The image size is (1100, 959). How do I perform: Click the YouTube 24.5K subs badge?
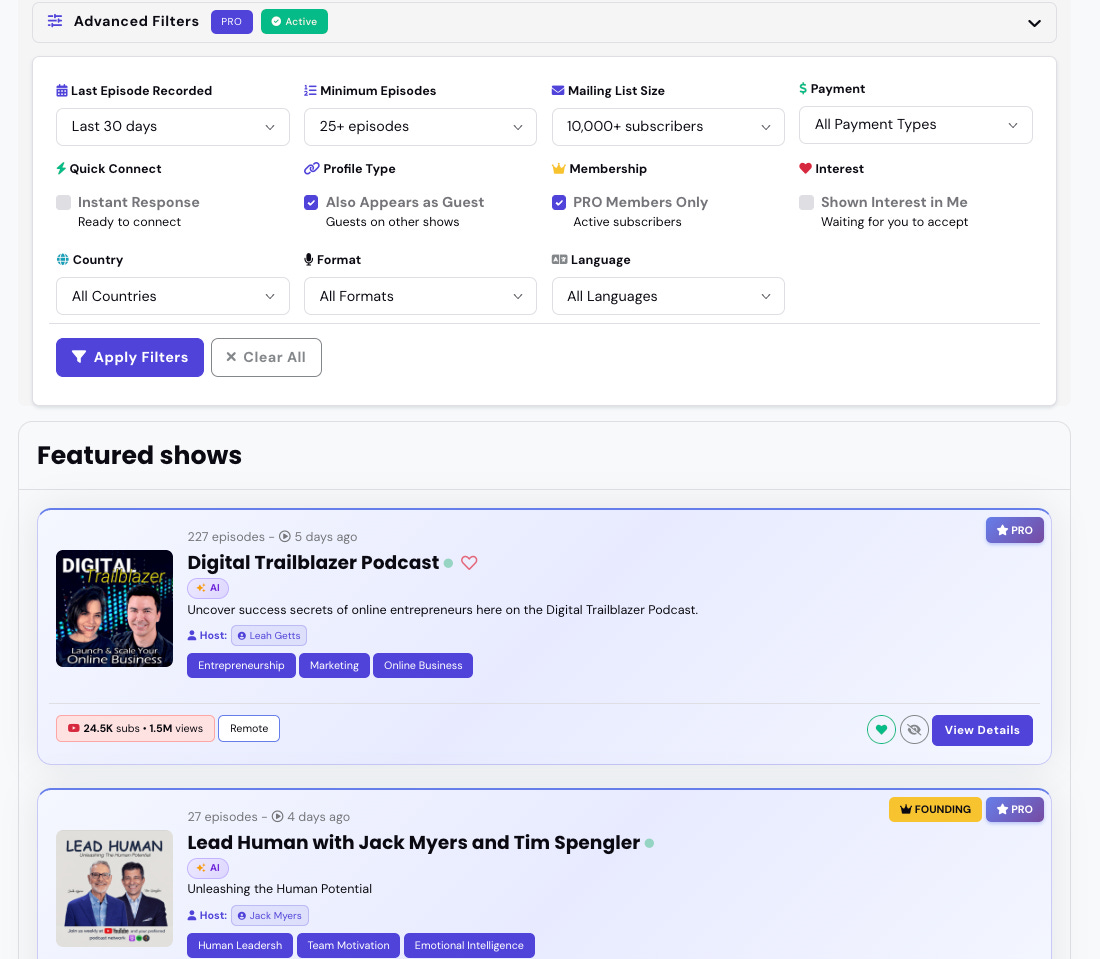[x=135, y=728]
